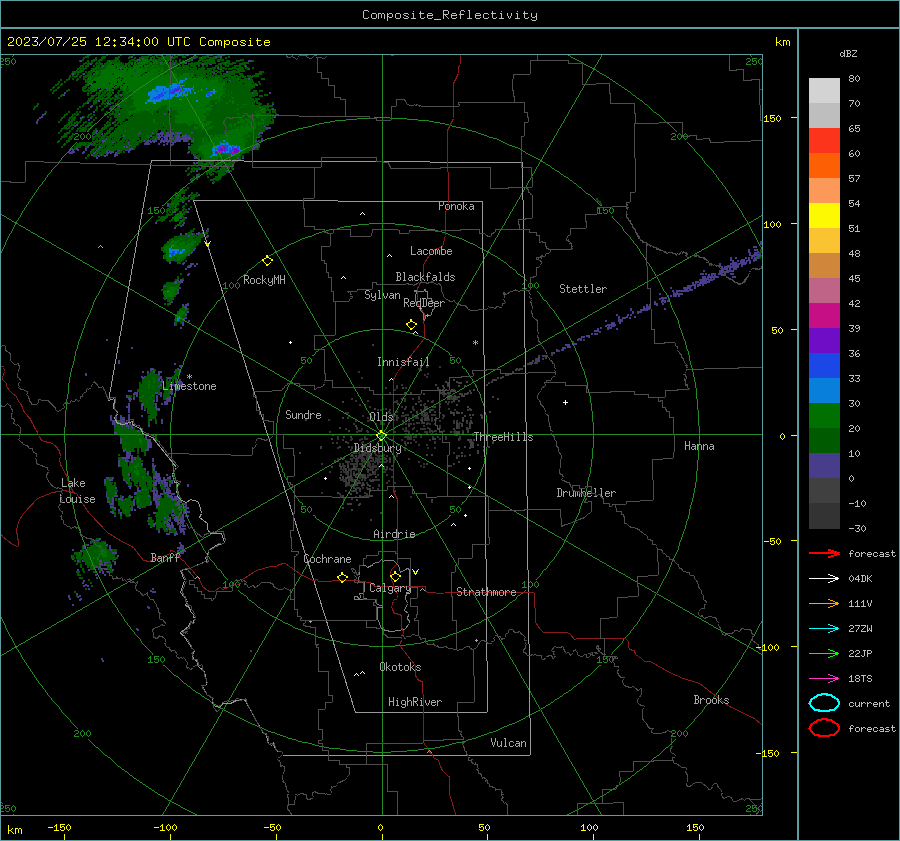Select the light gray 80-70 dBZ band

coord(824,91)
